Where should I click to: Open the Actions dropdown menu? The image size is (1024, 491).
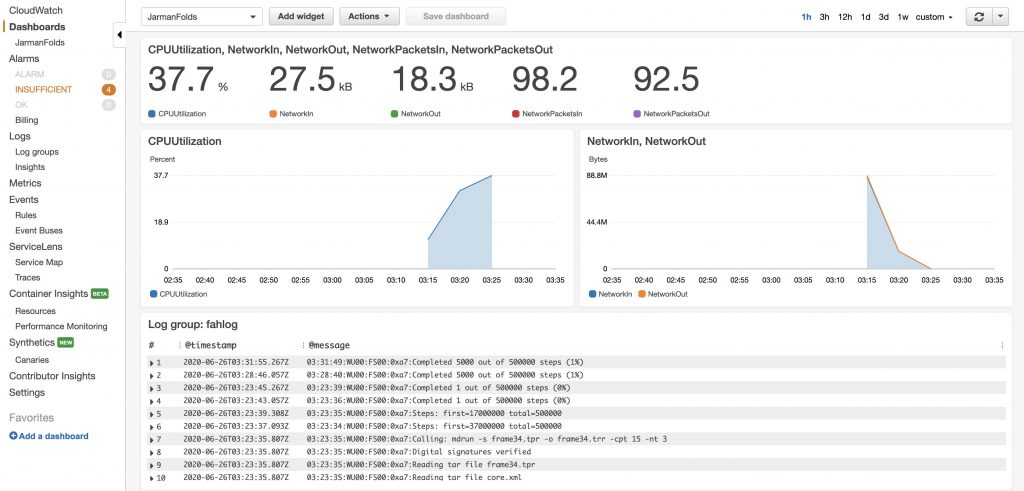tap(369, 16)
